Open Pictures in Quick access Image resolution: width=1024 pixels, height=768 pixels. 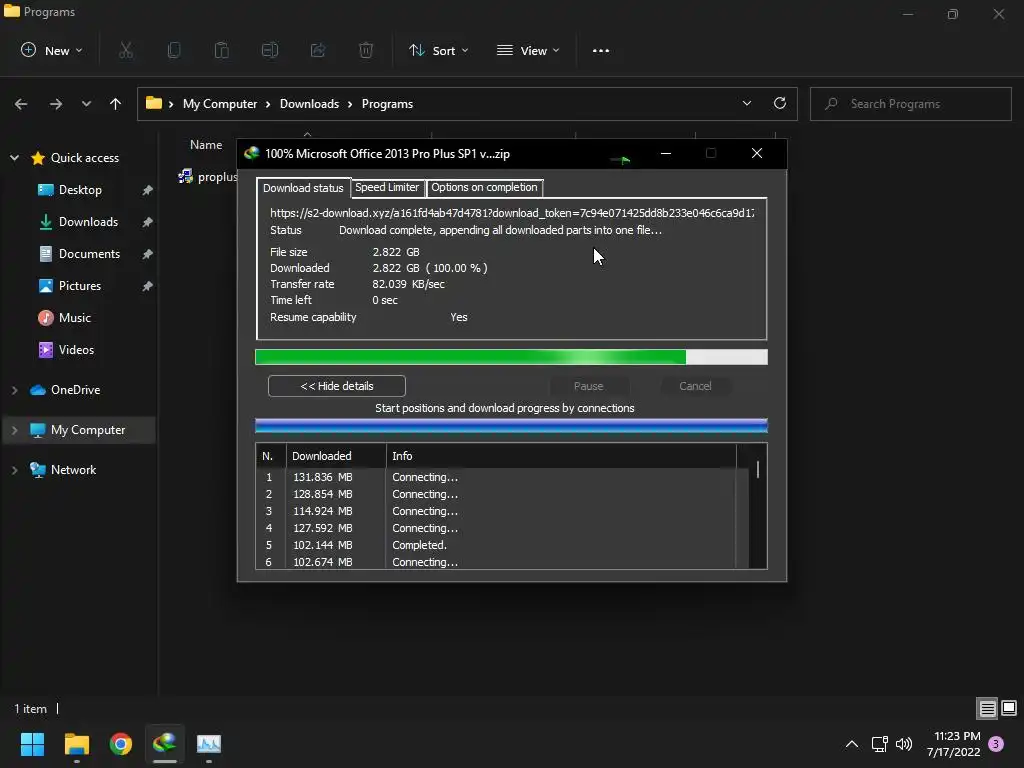pos(80,286)
